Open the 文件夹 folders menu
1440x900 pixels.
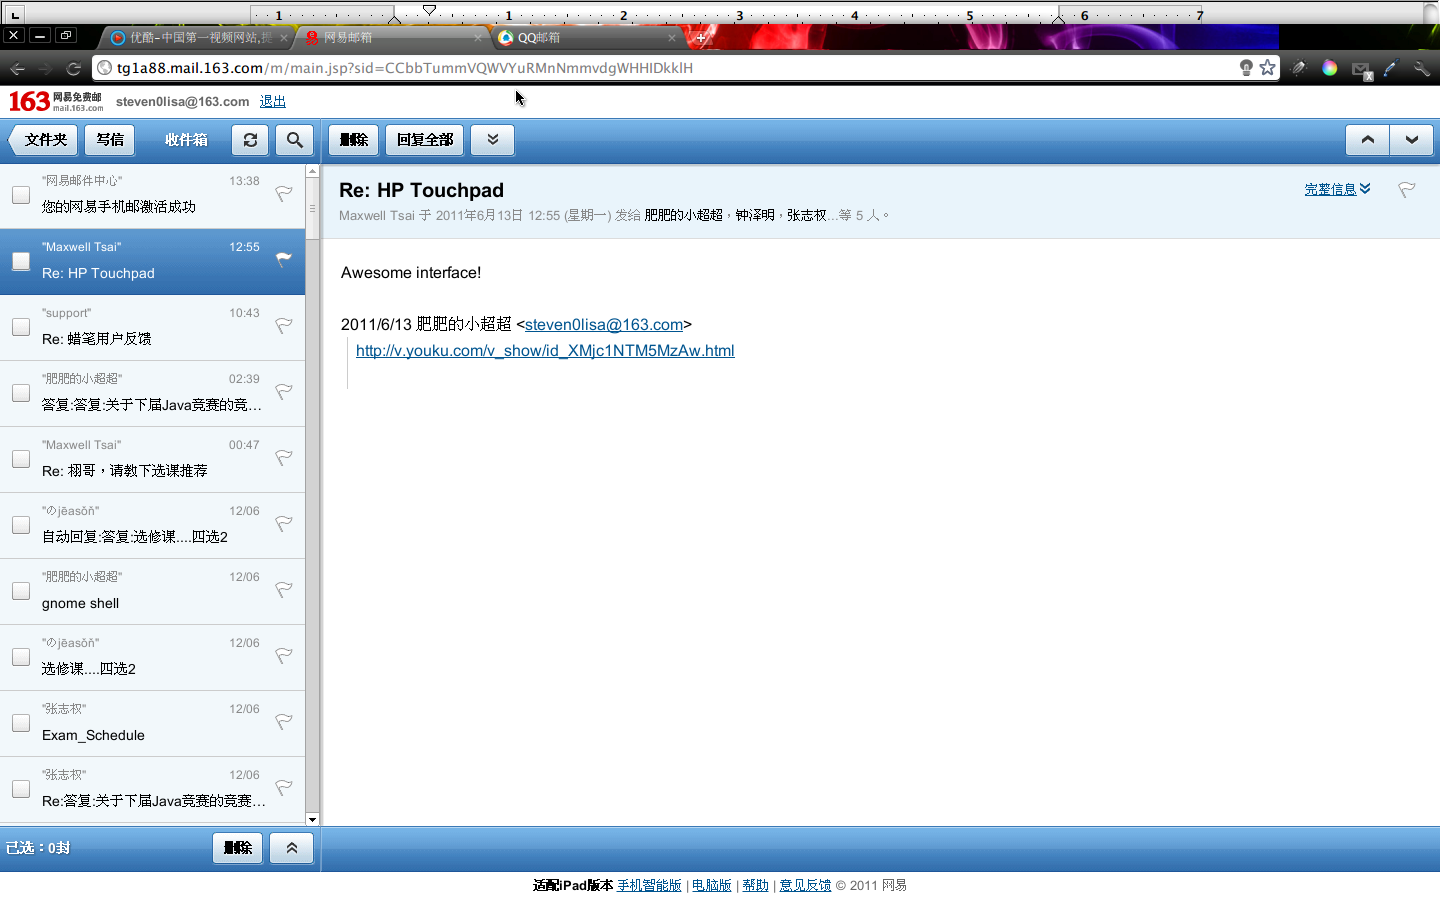point(45,140)
